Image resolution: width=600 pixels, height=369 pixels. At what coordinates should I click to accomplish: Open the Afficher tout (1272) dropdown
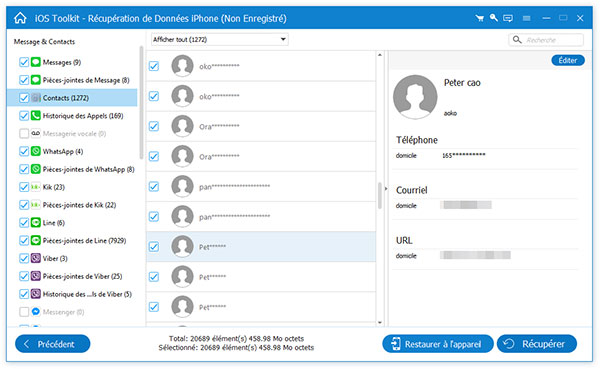coord(219,39)
